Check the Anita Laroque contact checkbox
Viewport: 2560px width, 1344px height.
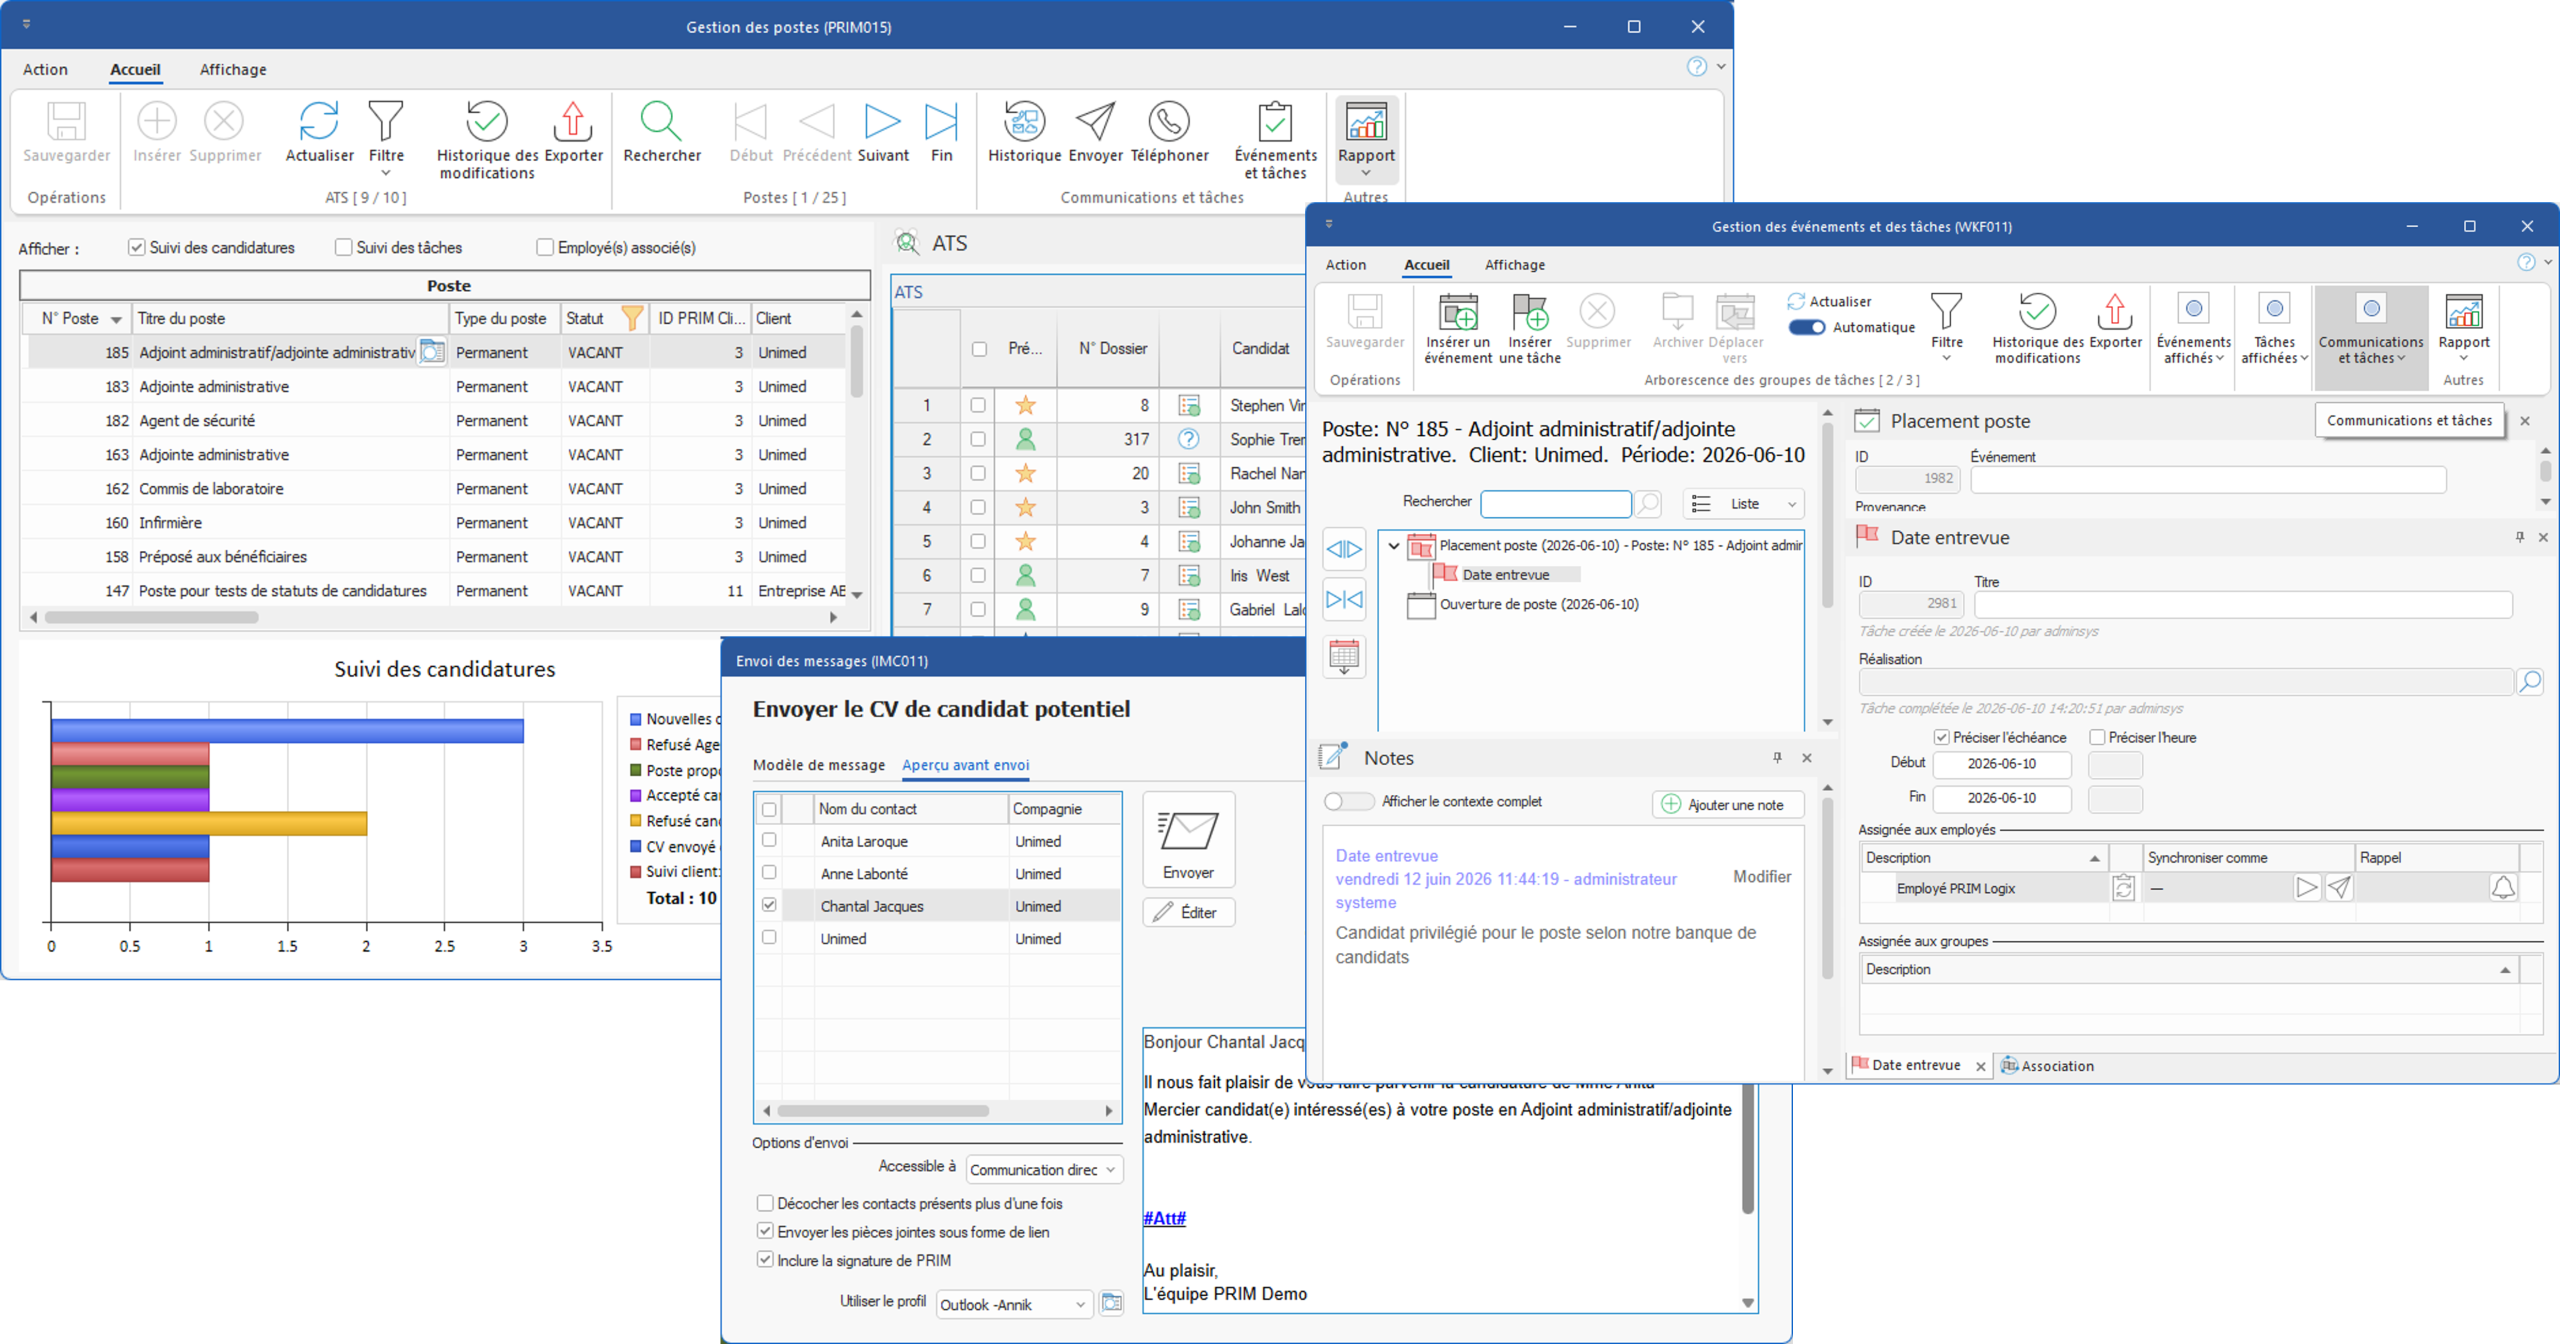[x=769, y=840]
